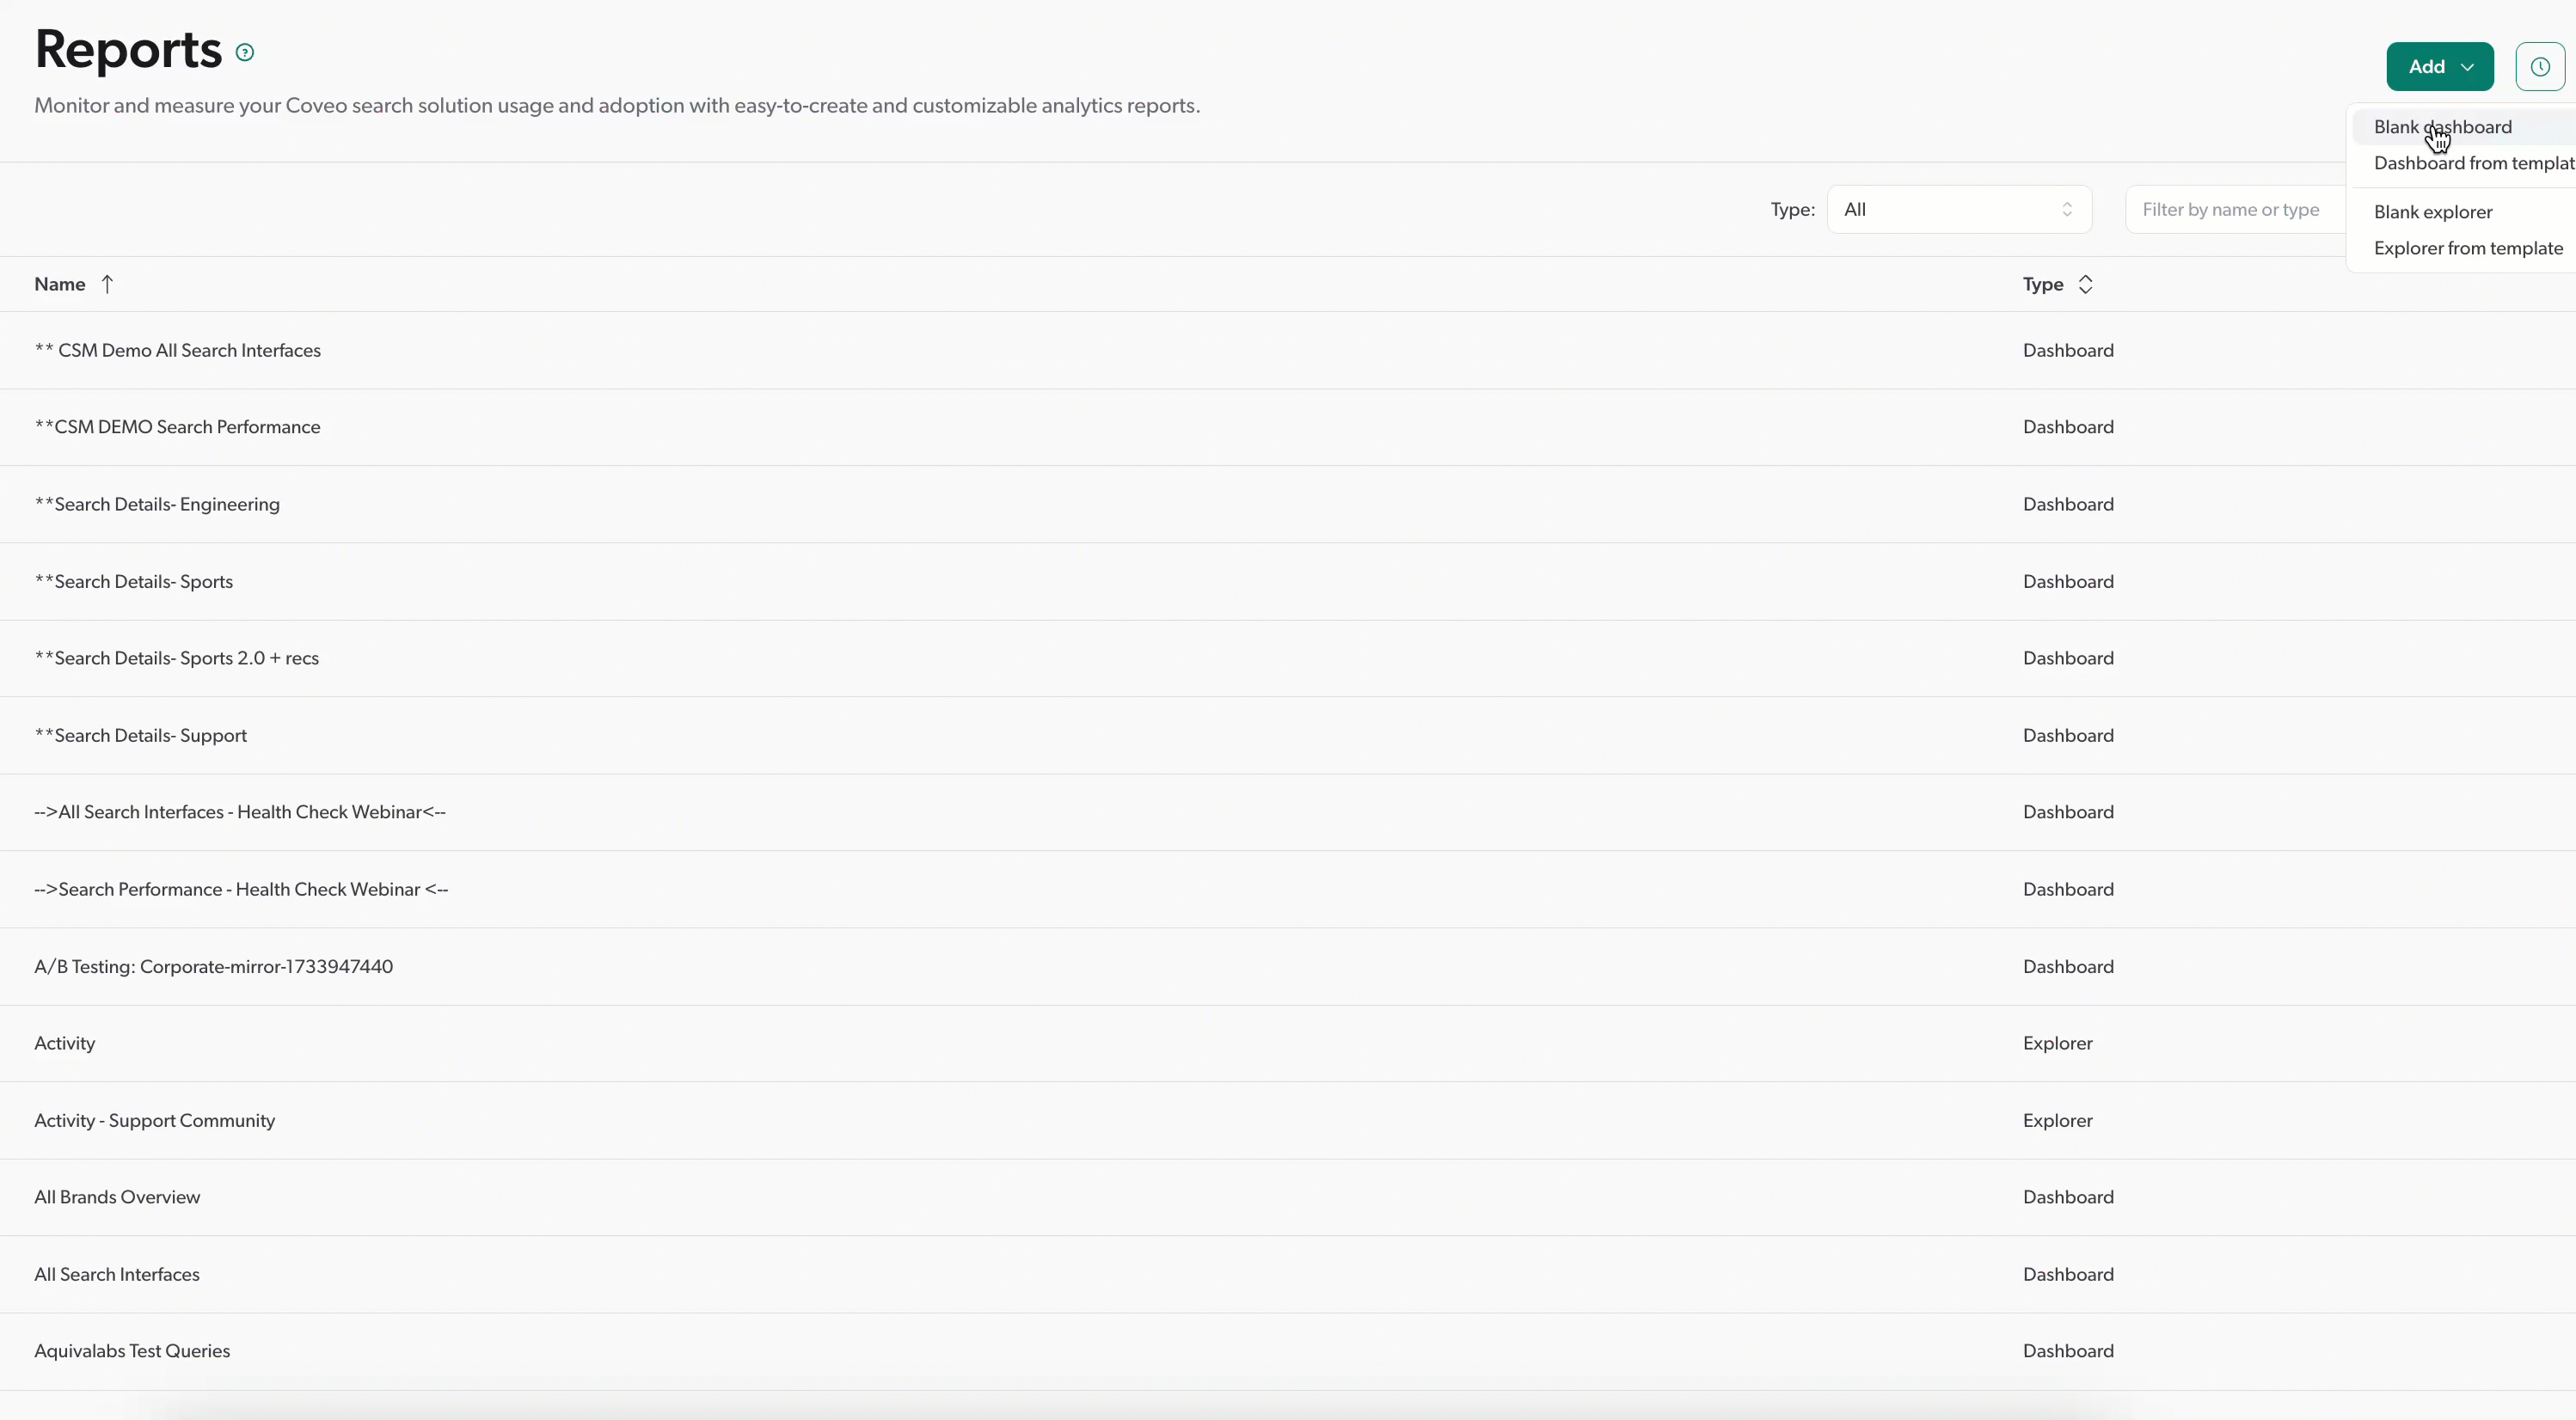
Task: Open the Search Details- Engineering dashboard
Action: coord(157,504)
